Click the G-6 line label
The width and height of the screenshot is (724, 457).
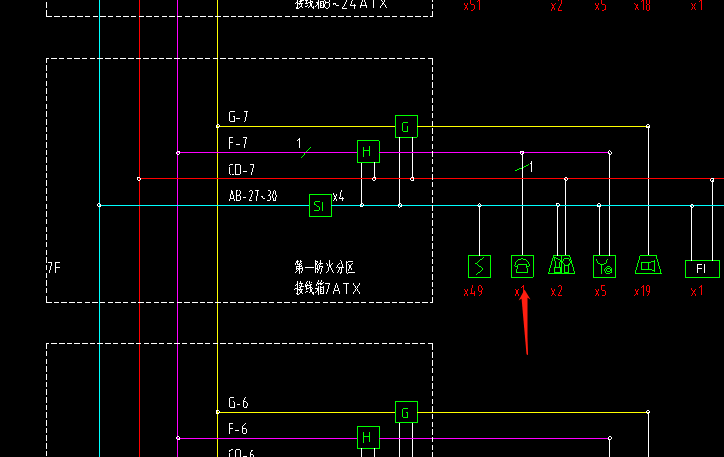pyautogui.click(x=238, y=403)
